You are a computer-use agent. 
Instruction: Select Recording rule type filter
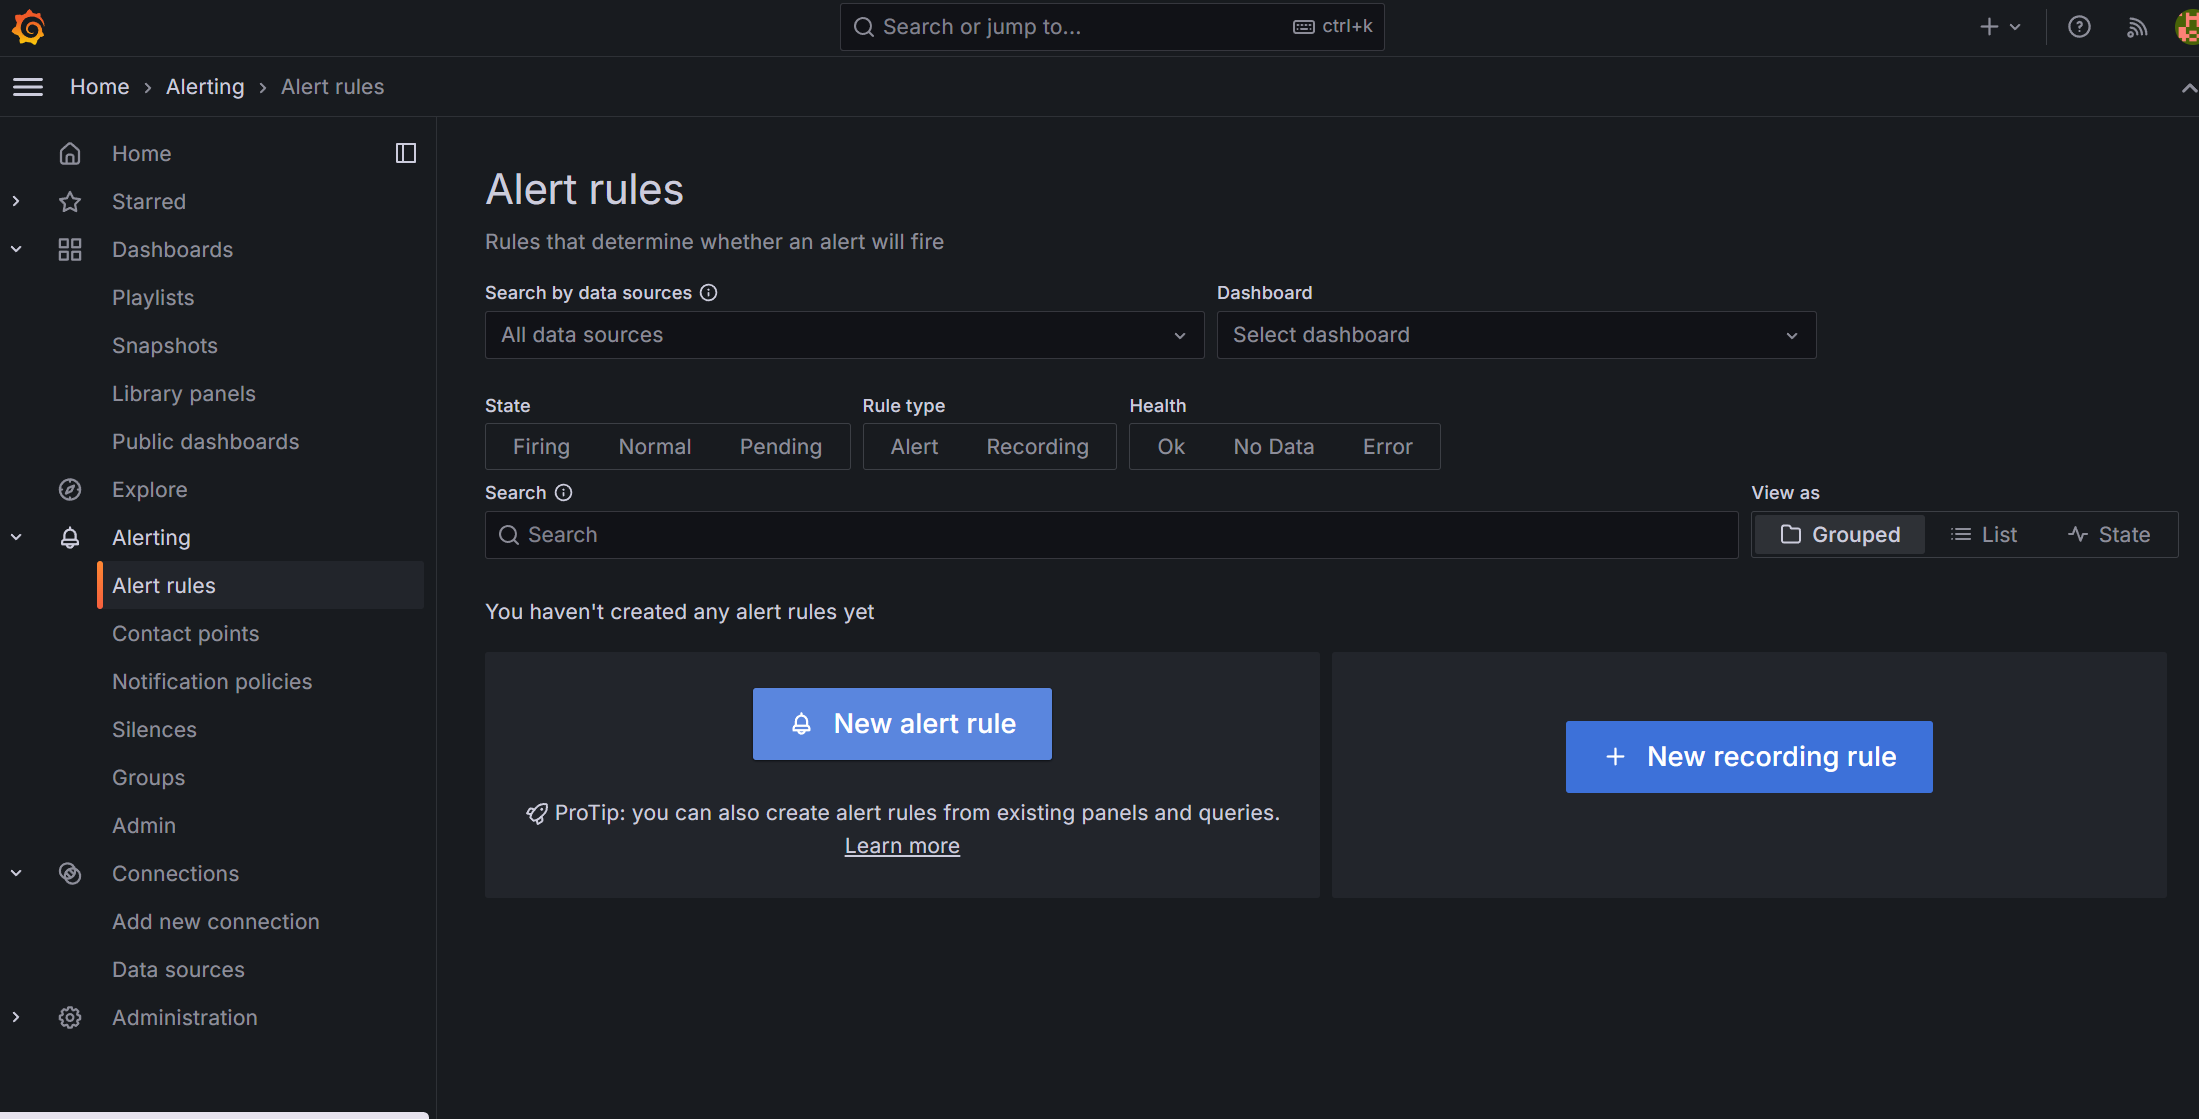[1037, 447]
